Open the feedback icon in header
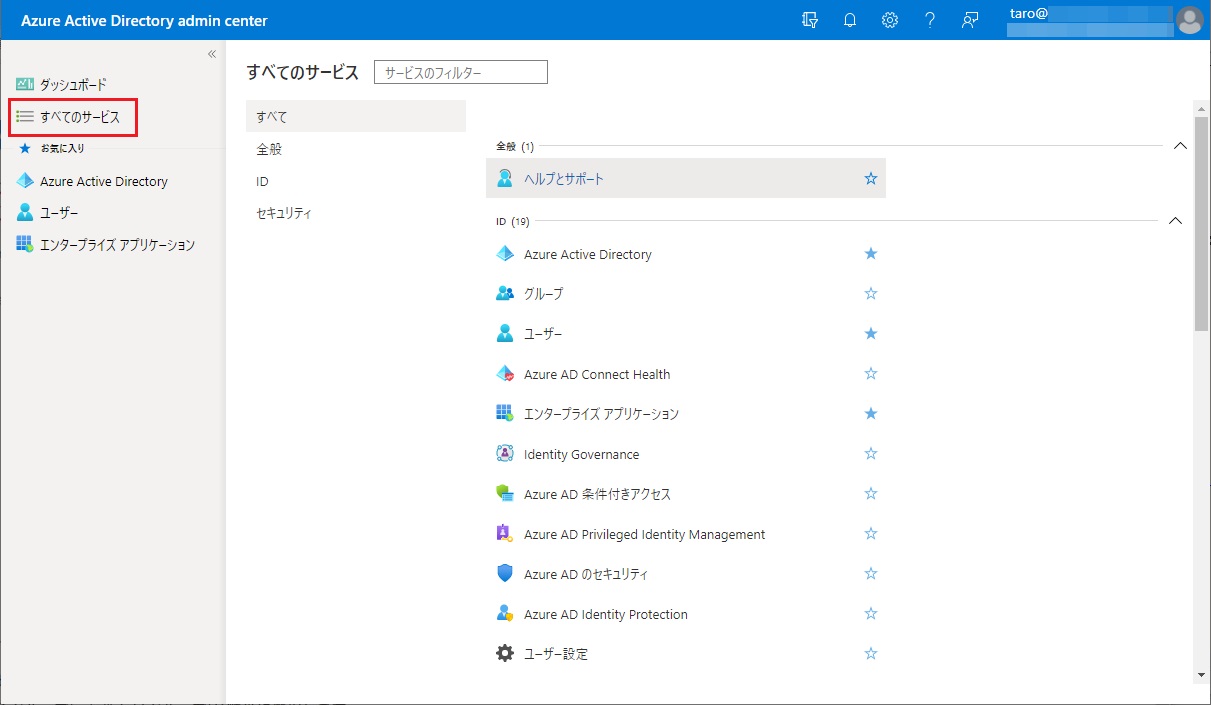Viewport: 1211px width, 707px height. tap(969, 20)
